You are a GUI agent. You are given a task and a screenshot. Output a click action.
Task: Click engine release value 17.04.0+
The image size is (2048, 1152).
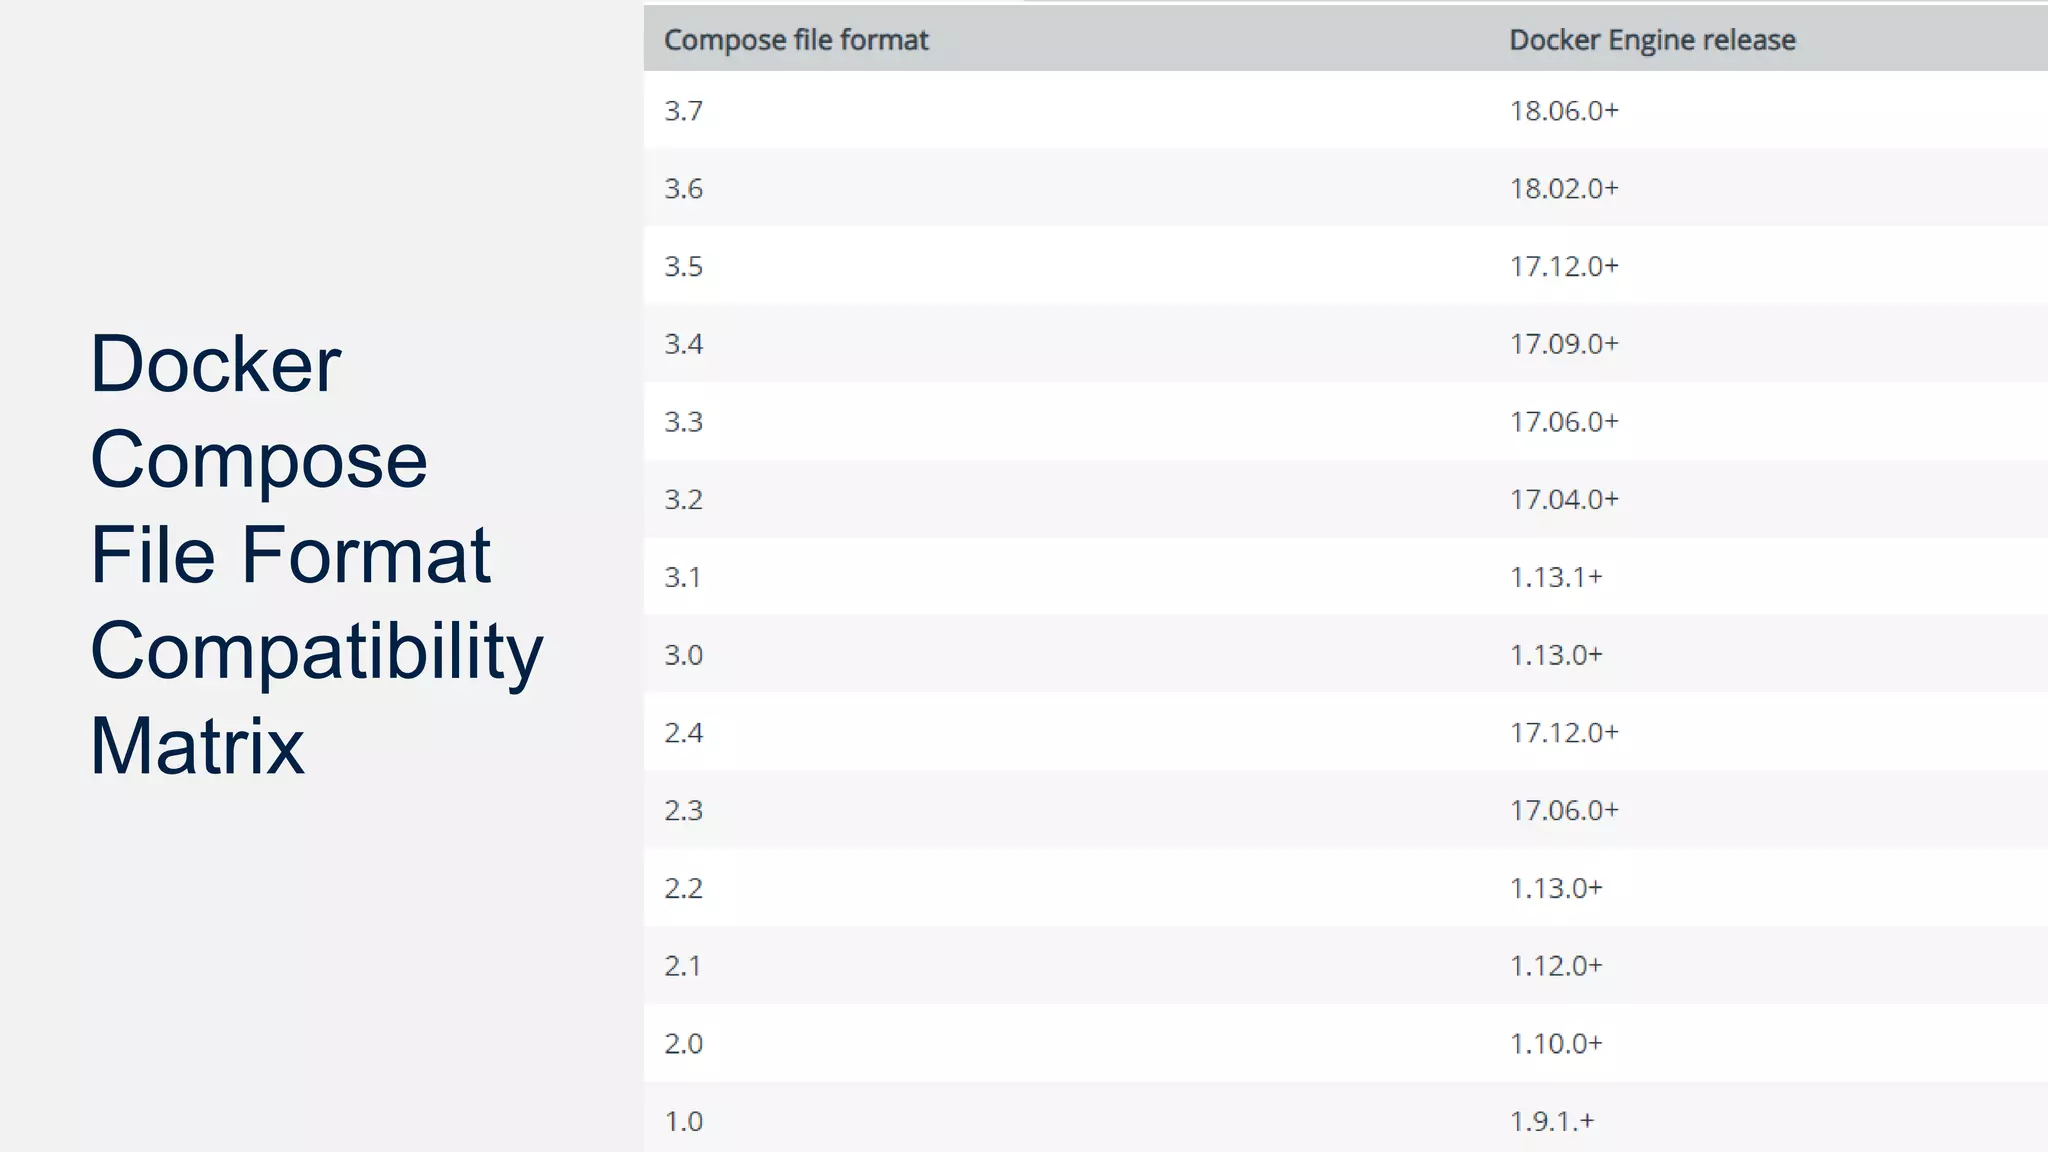(1564, 499)
